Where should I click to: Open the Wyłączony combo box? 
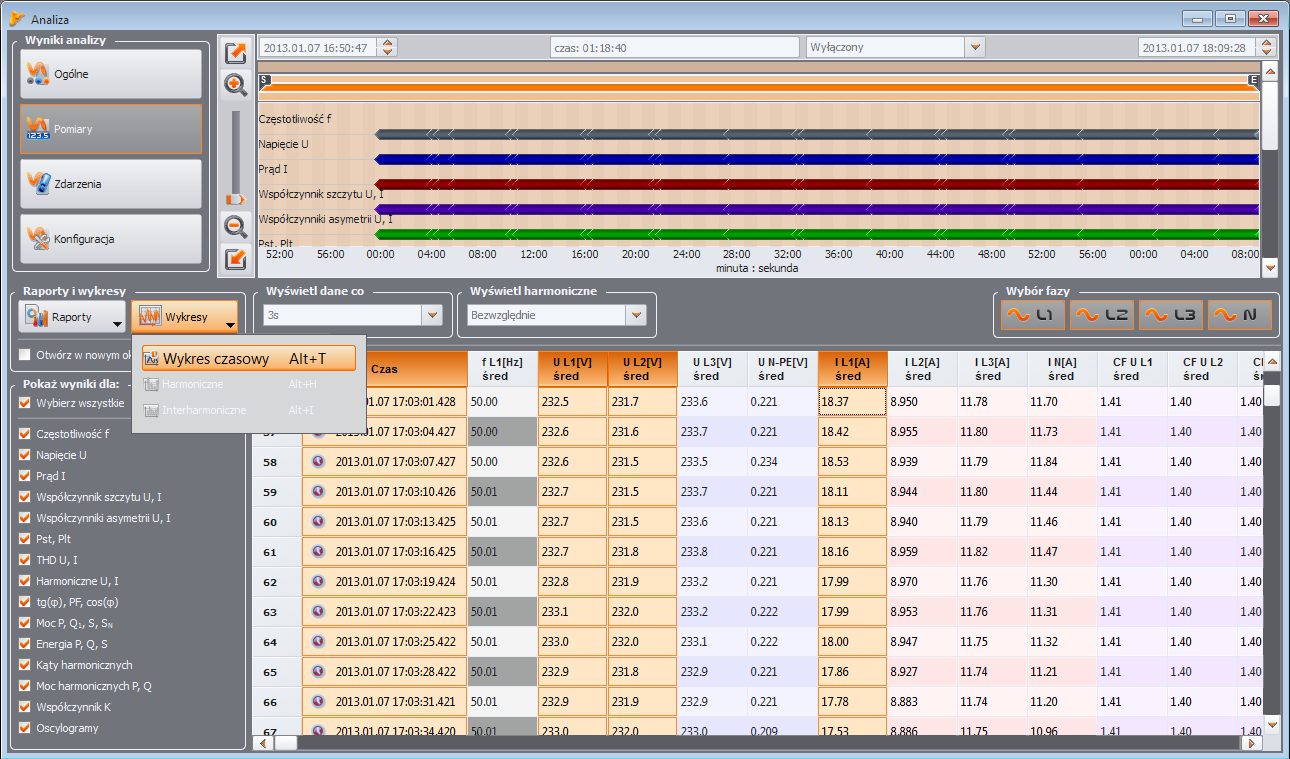point(896,47)
